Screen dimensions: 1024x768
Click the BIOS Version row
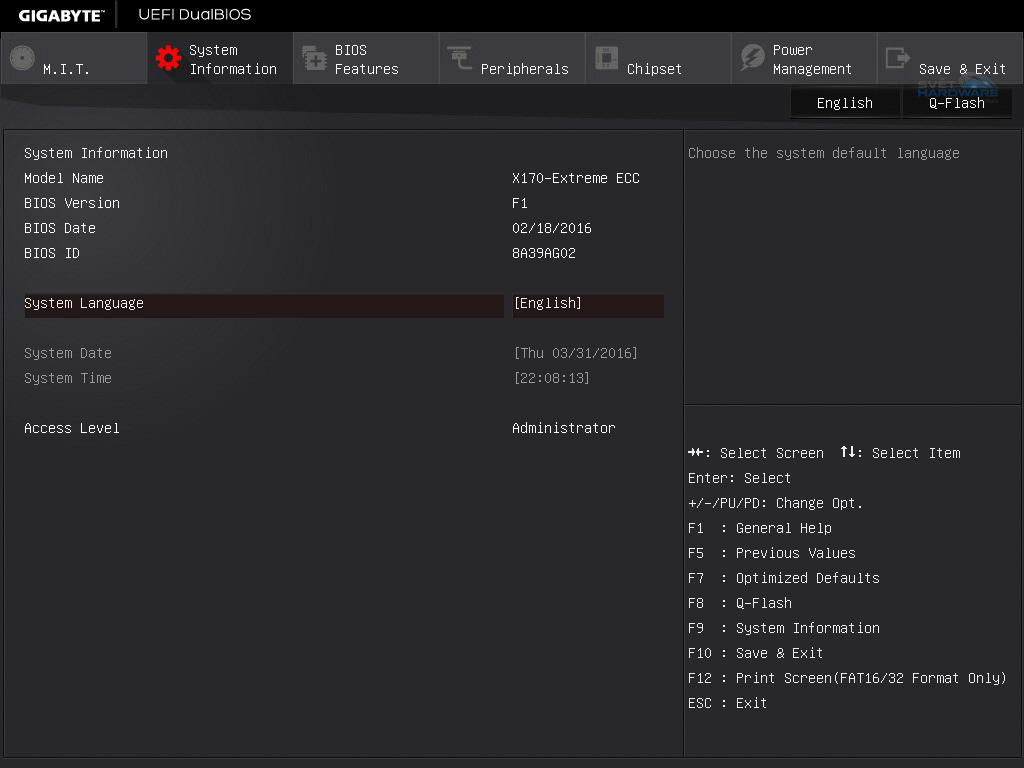pyautogui.click(x=72, y=204)
